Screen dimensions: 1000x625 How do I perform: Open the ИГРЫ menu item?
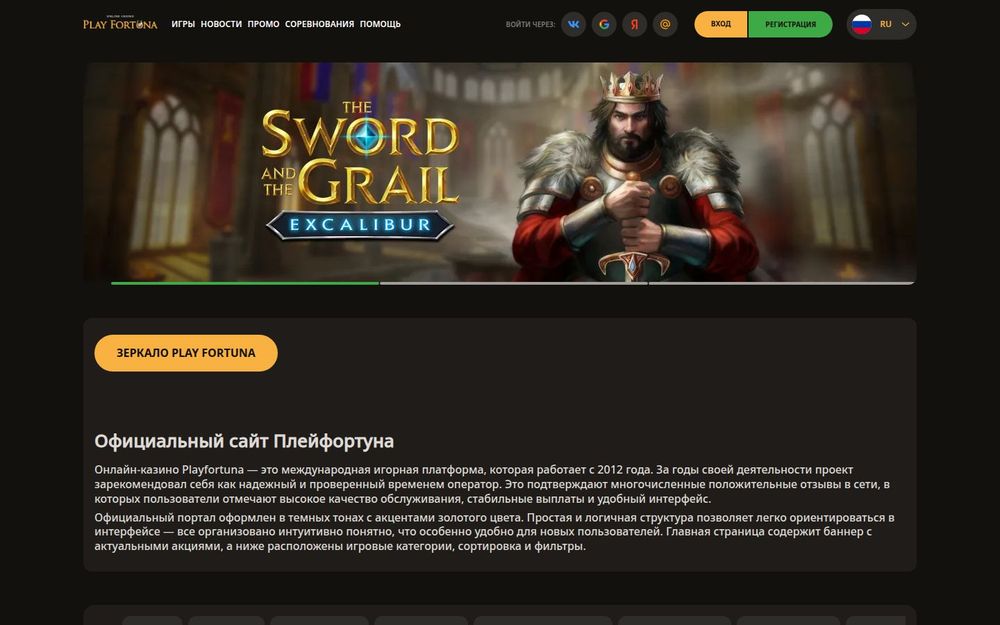tap(183, 24)
